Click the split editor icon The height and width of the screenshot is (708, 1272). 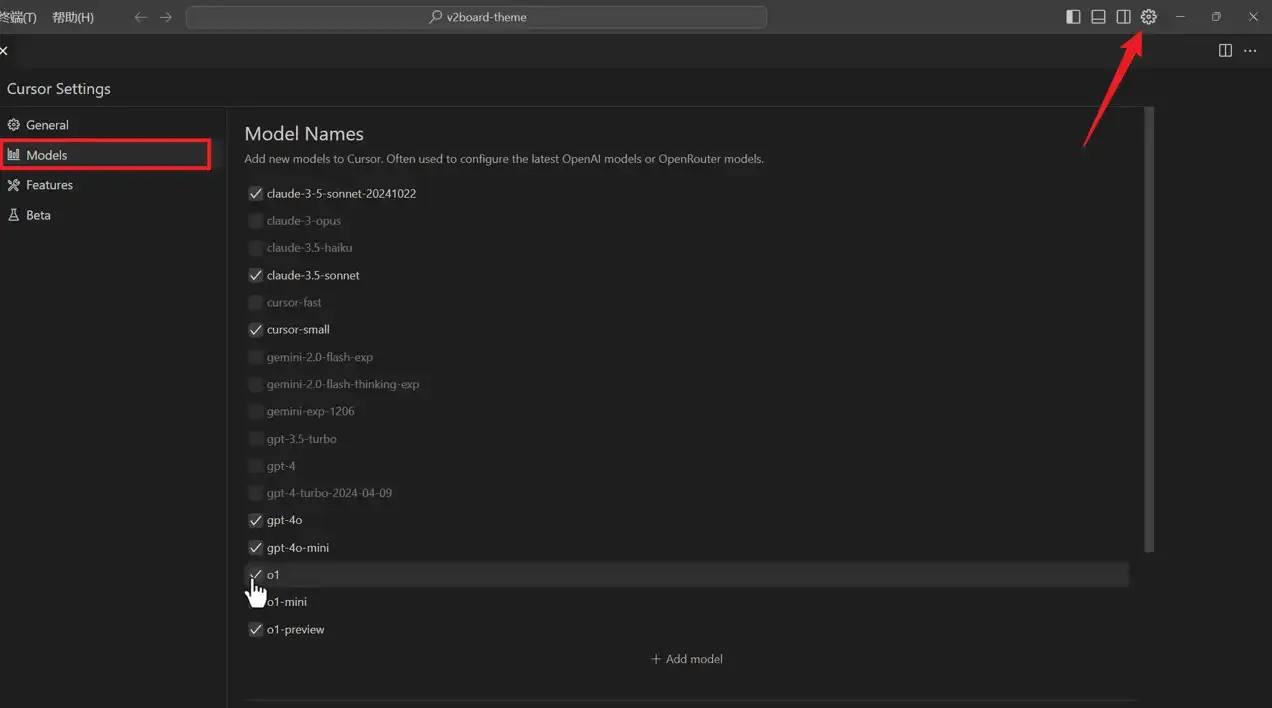point(1225,51)
